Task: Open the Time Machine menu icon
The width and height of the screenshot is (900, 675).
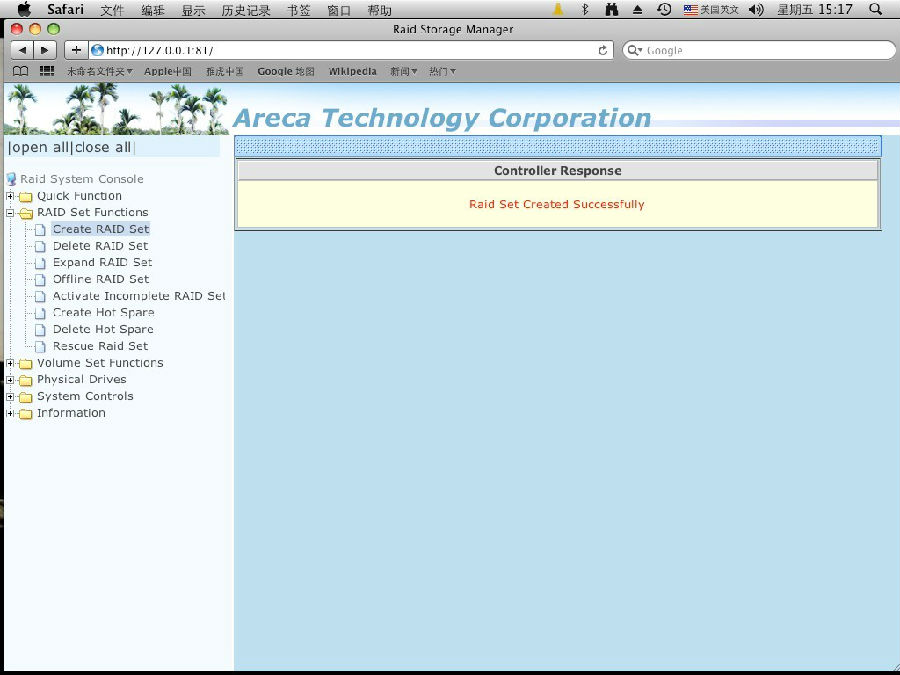Action: tap(664, 9)
